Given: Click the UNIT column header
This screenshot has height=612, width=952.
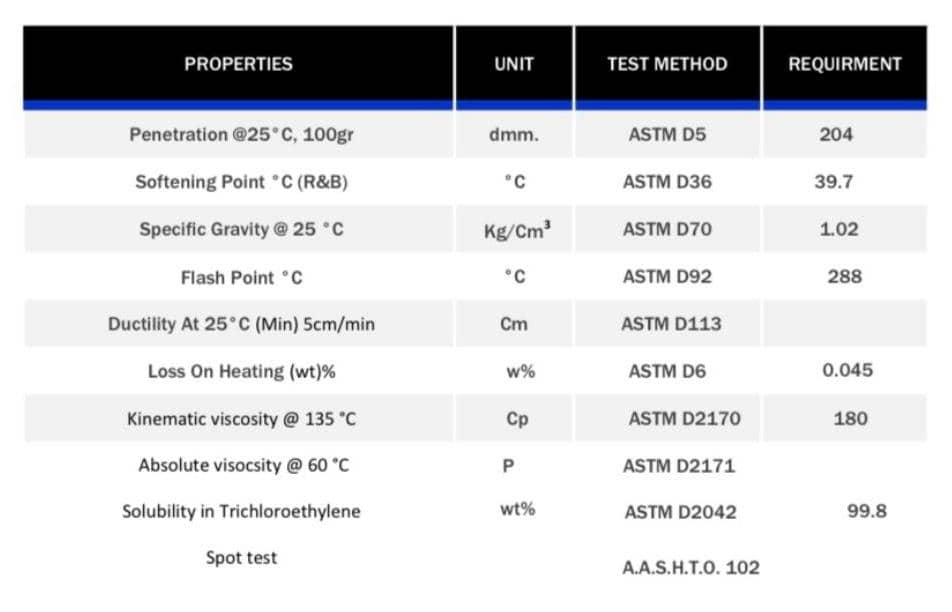Looking at the screenshot, I should [x=514, y=64].
